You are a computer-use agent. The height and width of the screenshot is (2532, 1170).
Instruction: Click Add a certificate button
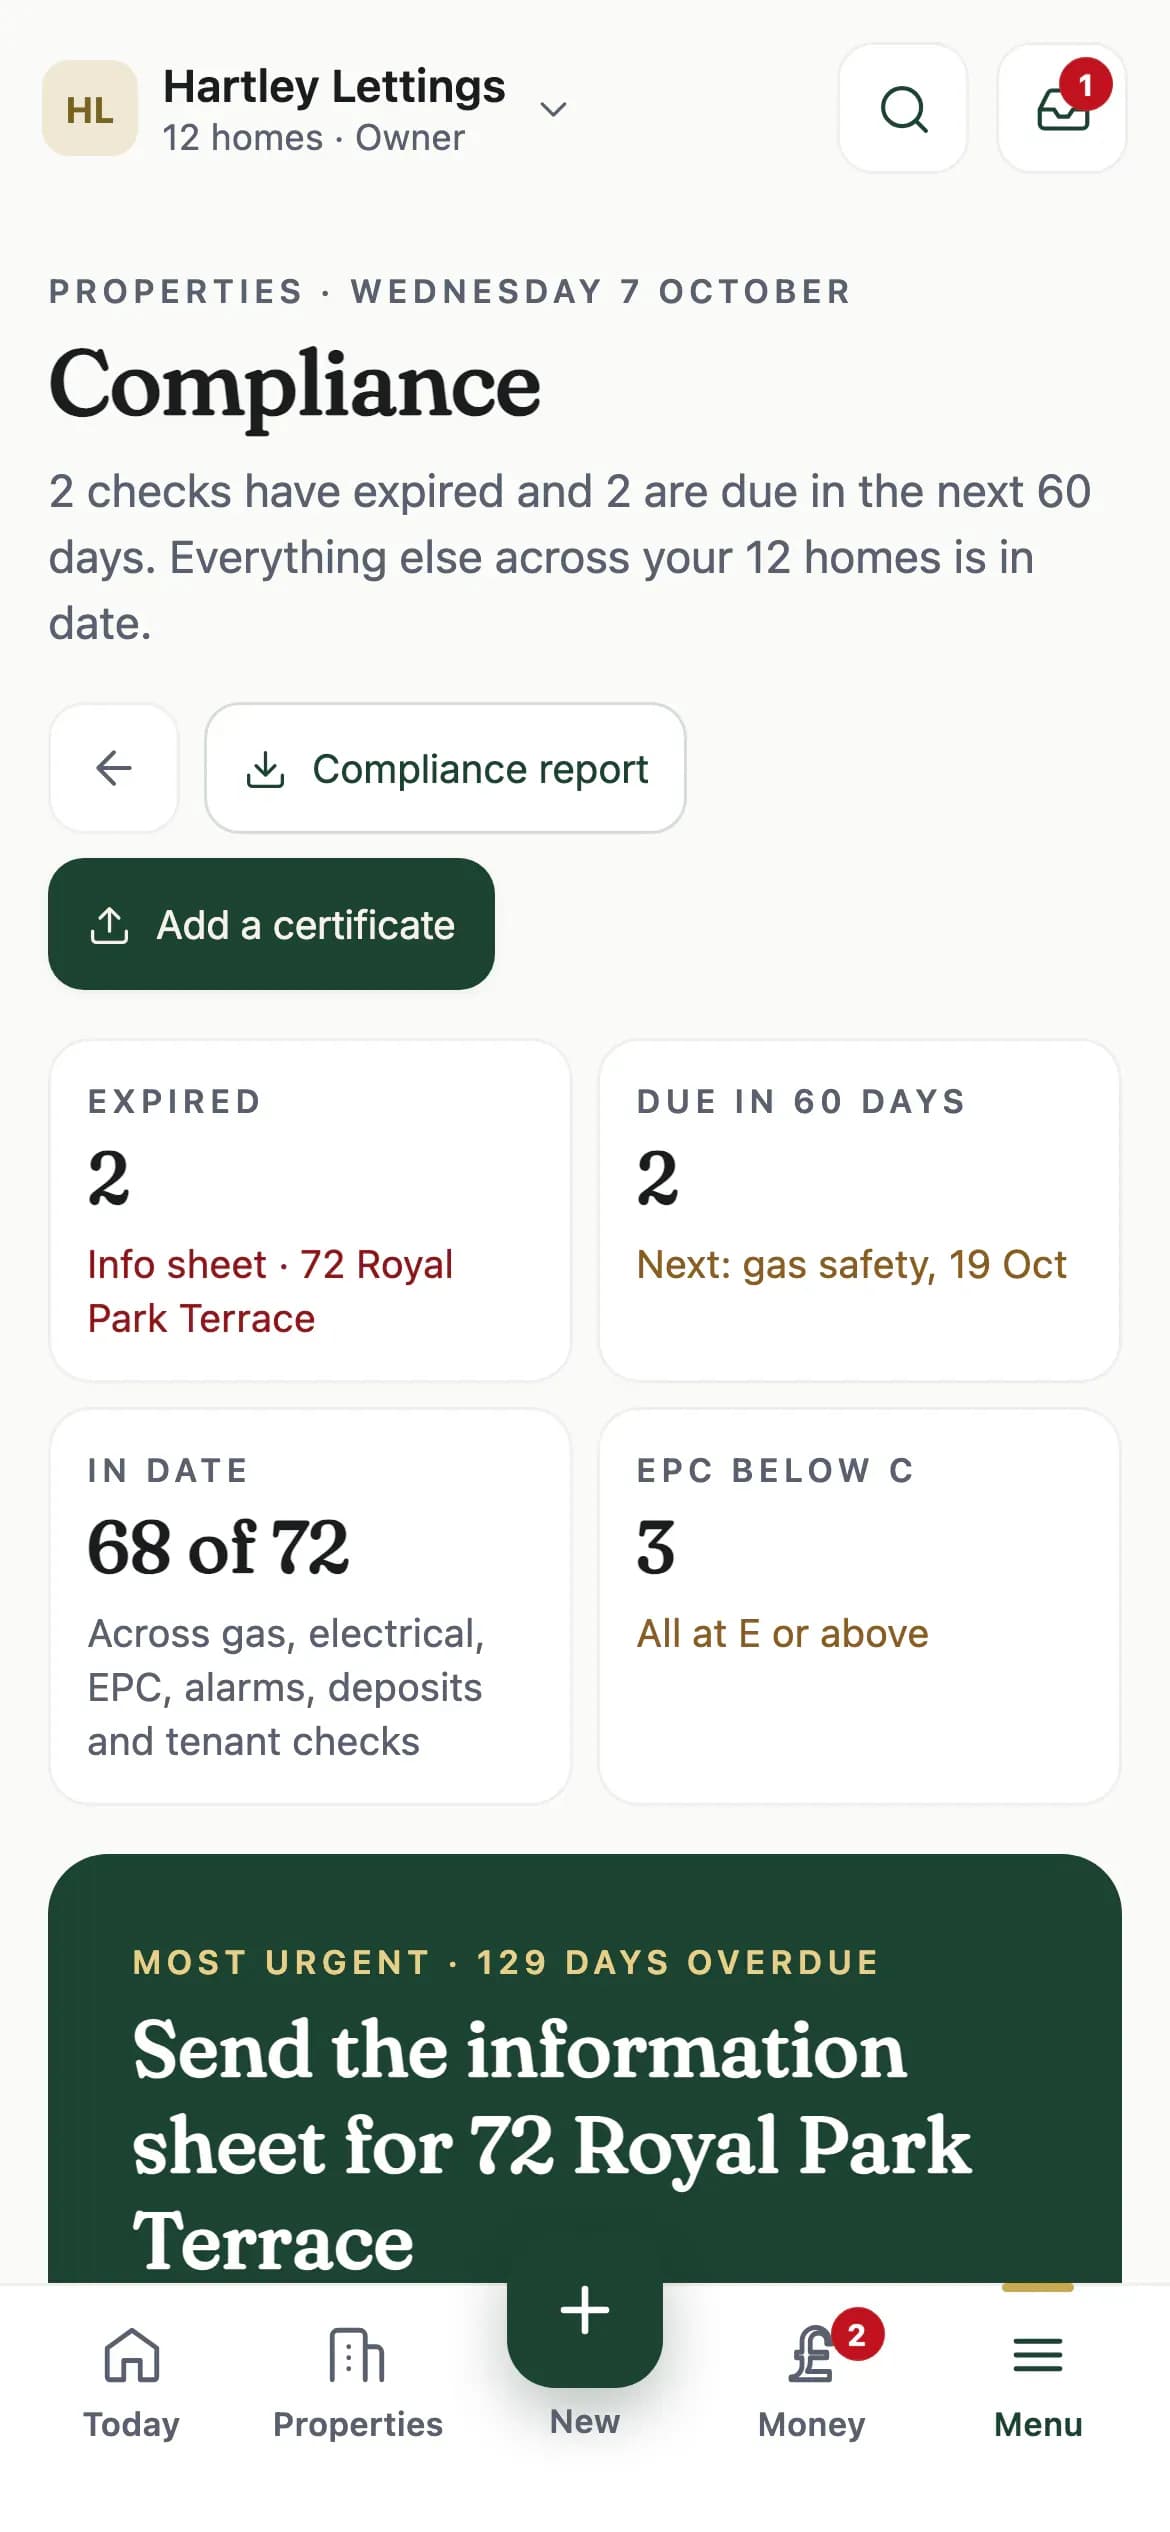coord(271,924)
